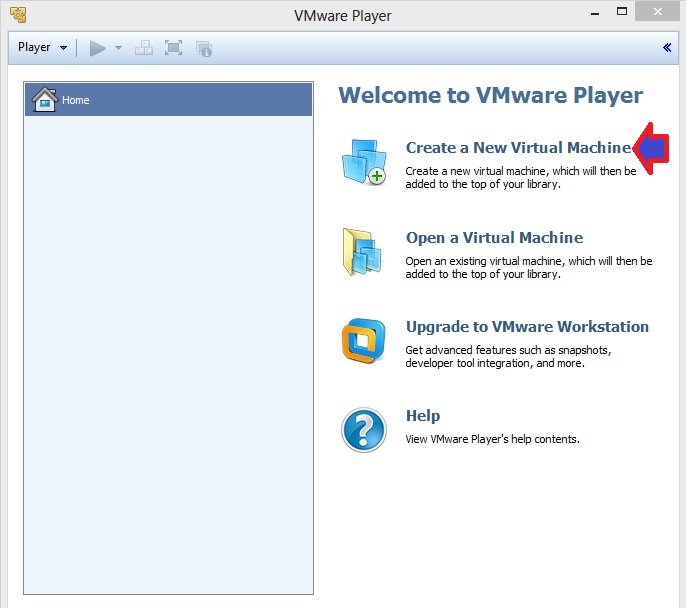The width and height of the screenshot is (686, 609).
Task: Expand the power options arrow beside play
Action: [118, 48]
